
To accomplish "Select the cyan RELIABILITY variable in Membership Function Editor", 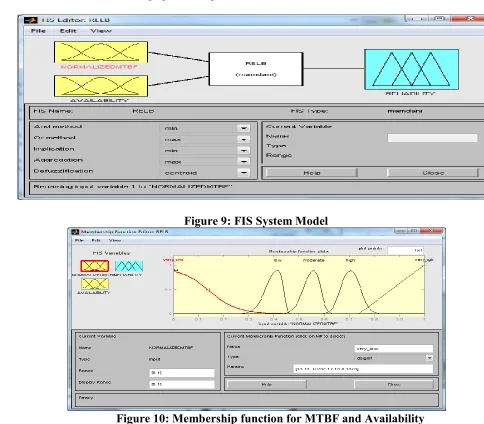I will 129,266.
